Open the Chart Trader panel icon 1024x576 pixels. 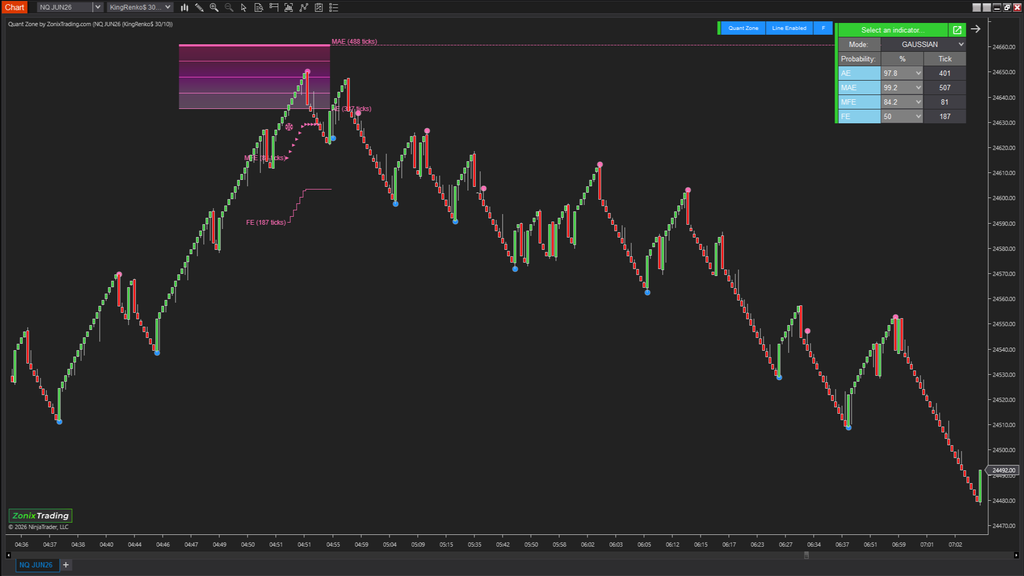click(274, 7)
